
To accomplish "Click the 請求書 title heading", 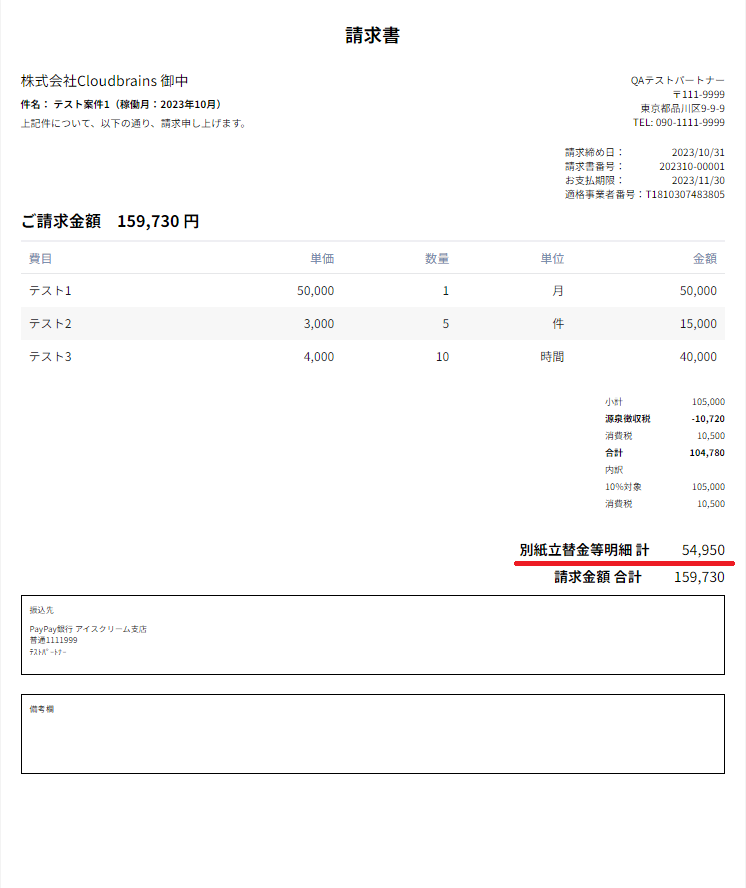I will click(x=373, y=36).
